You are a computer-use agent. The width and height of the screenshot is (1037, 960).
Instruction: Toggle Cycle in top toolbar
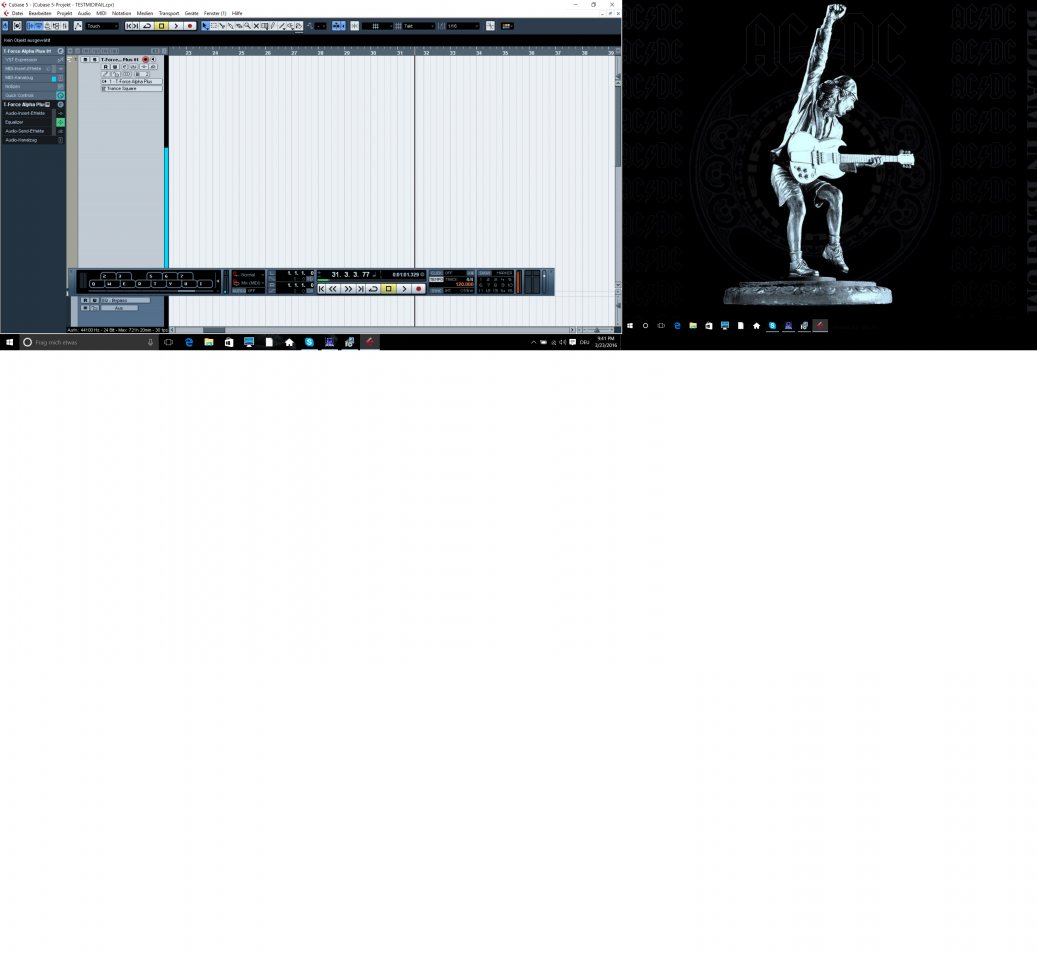coord(147,26)
